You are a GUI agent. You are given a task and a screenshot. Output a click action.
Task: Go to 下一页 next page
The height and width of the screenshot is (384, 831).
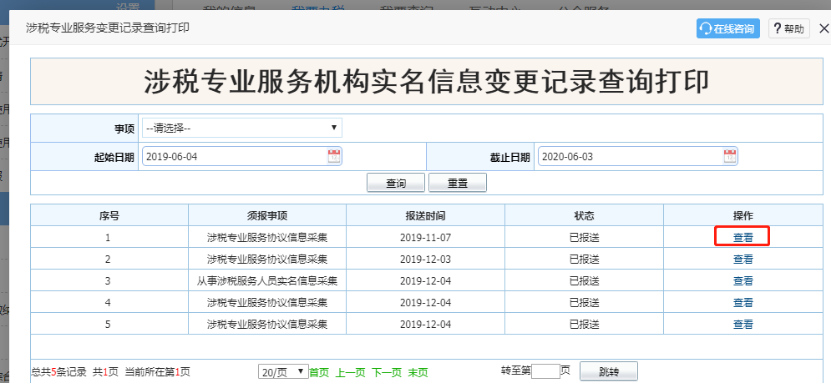[386, 372]
